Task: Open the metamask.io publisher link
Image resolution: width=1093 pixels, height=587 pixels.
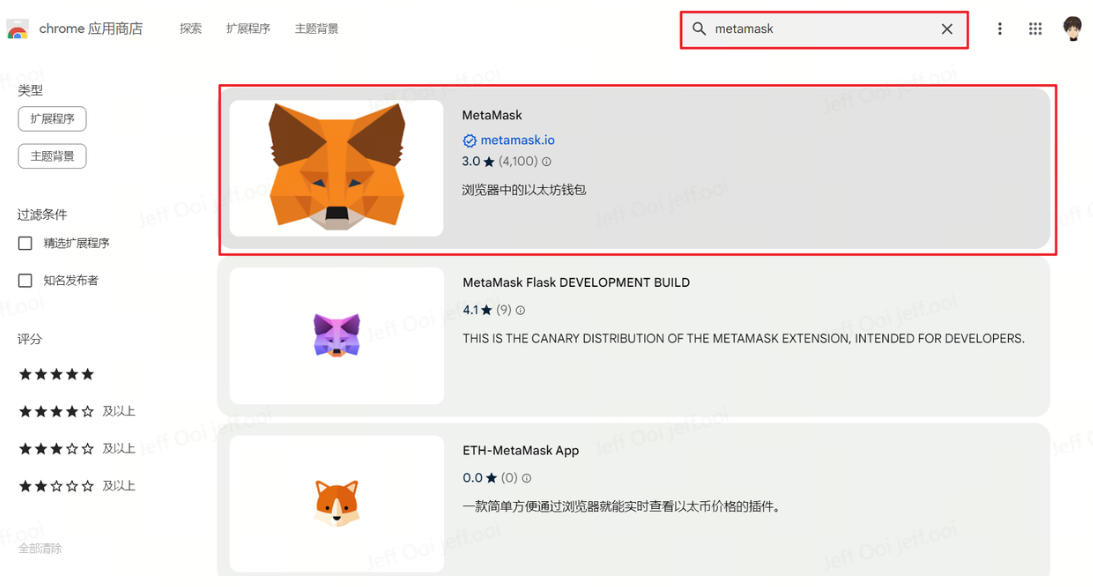Action: coord(517,140)
